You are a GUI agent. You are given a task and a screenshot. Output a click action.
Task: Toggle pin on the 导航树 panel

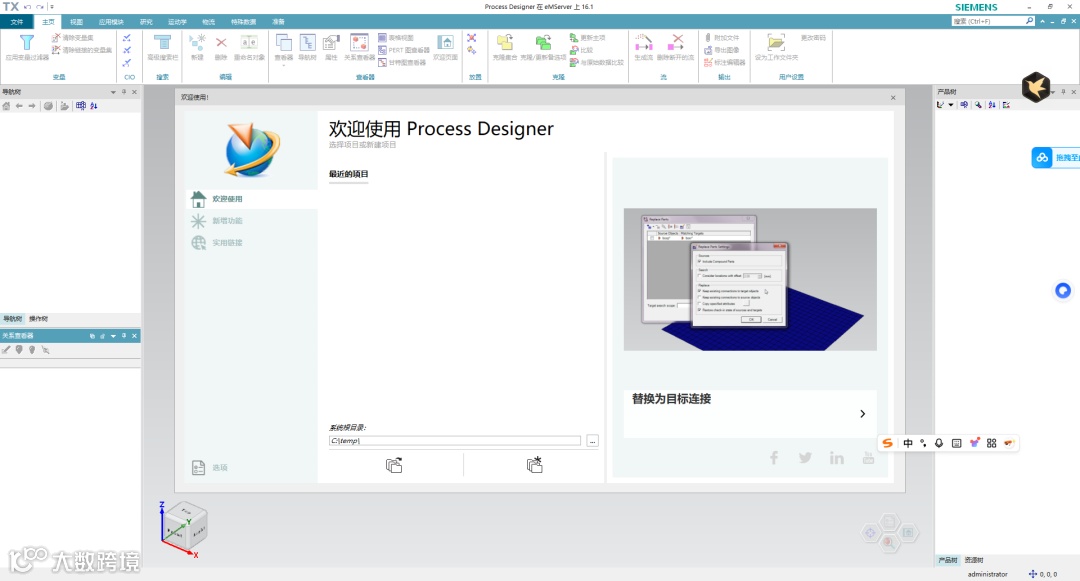click(x=124, y=92)
